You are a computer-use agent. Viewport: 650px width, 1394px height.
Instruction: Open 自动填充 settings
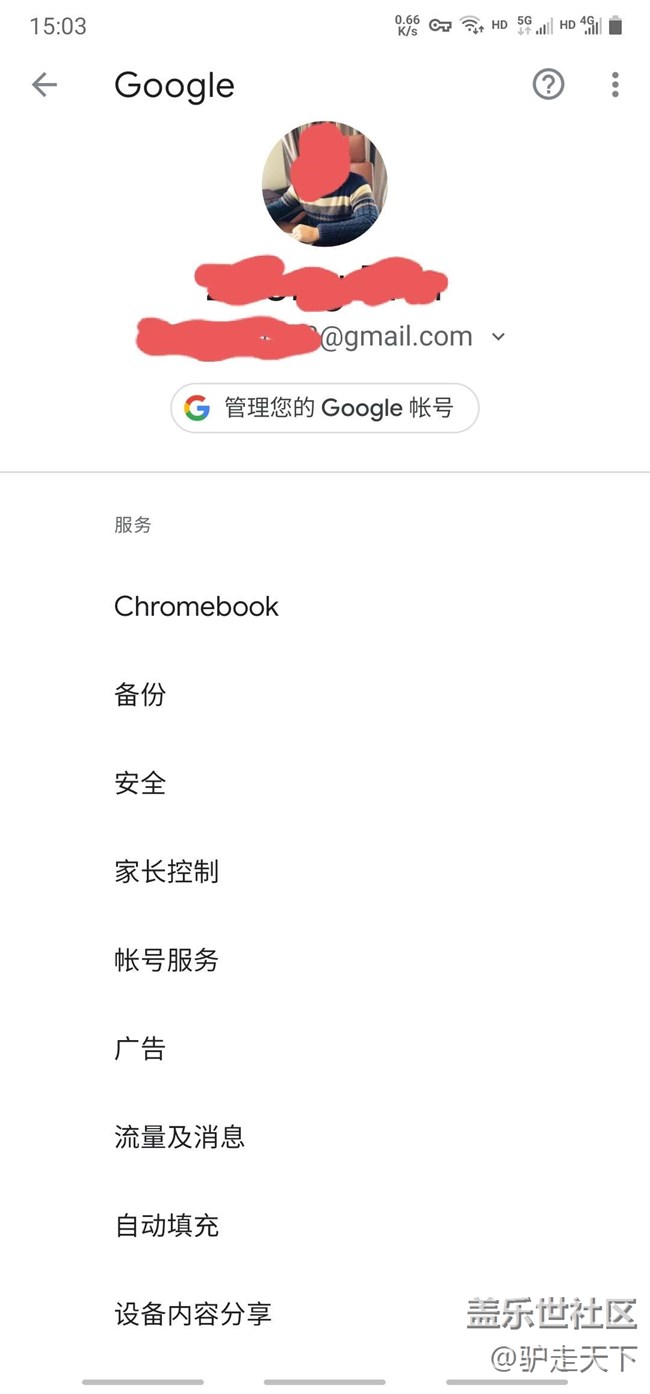pos(166,1225)
